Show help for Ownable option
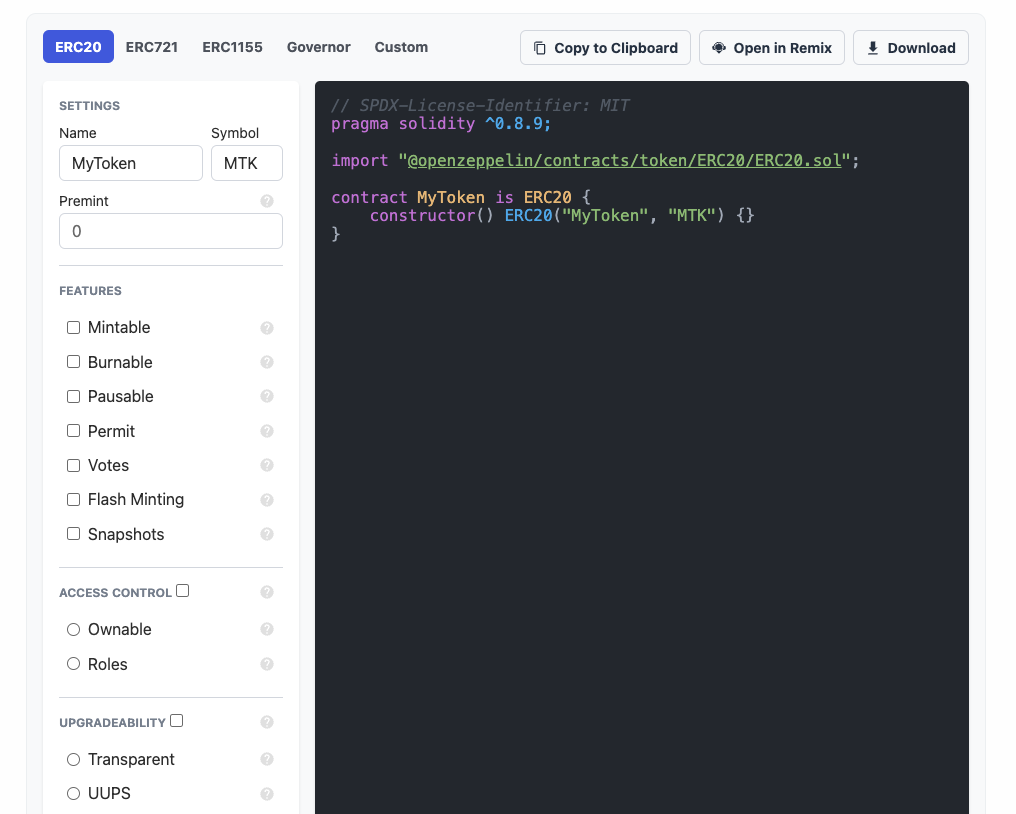The image size is (1016, 814). pos(267,629)
